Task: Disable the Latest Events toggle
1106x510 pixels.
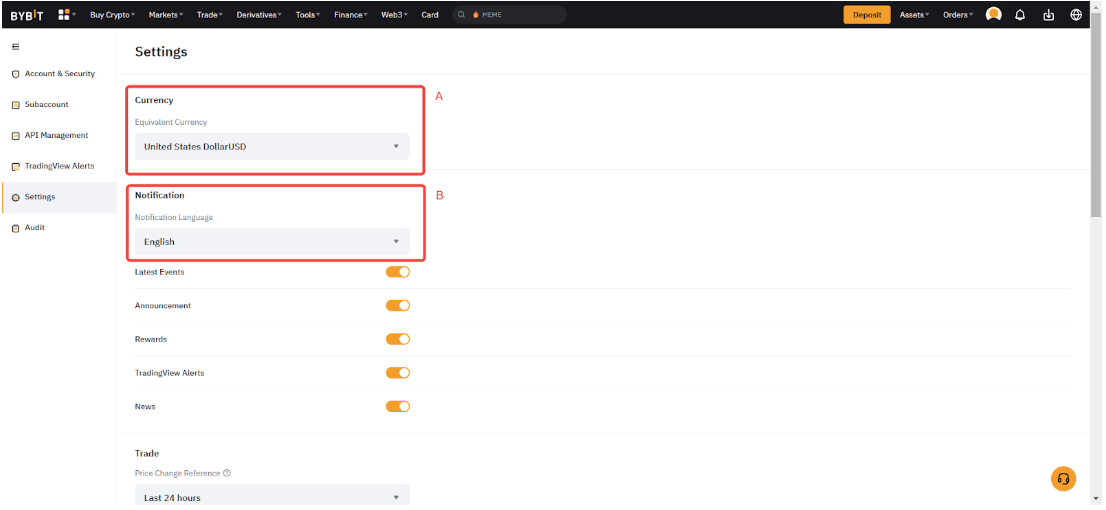Action: tap(398, 272)
